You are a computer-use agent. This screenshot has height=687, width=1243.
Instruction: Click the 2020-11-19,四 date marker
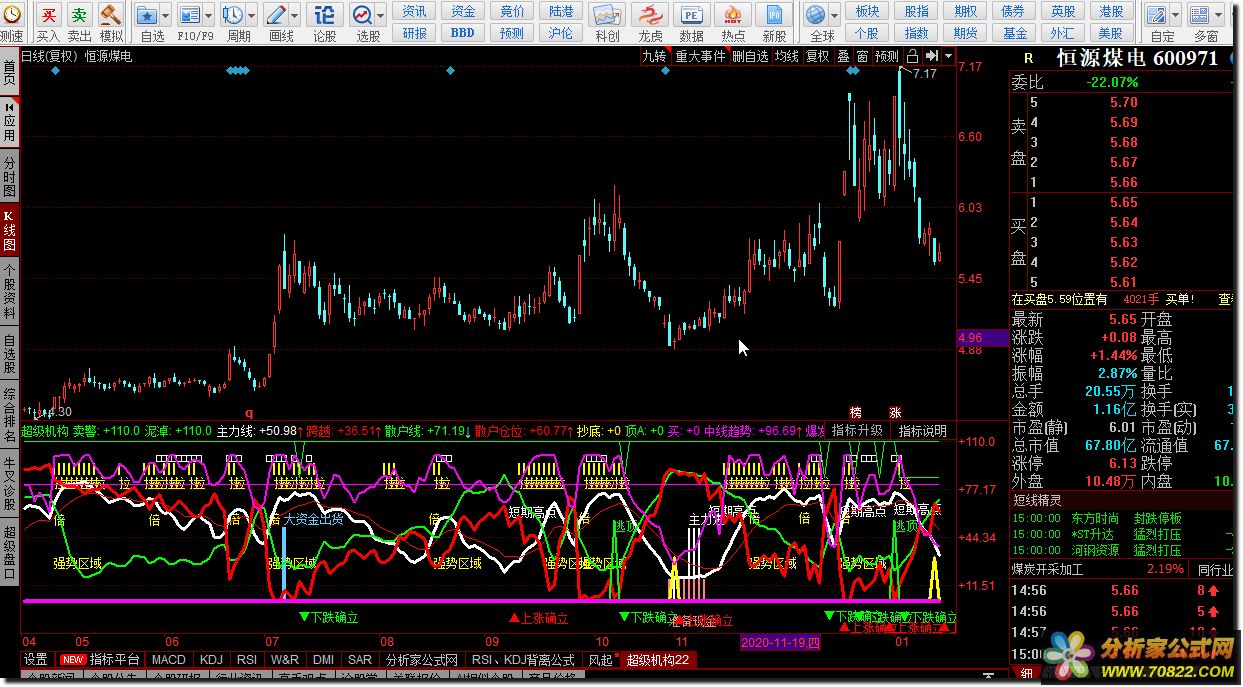point(780,642)
